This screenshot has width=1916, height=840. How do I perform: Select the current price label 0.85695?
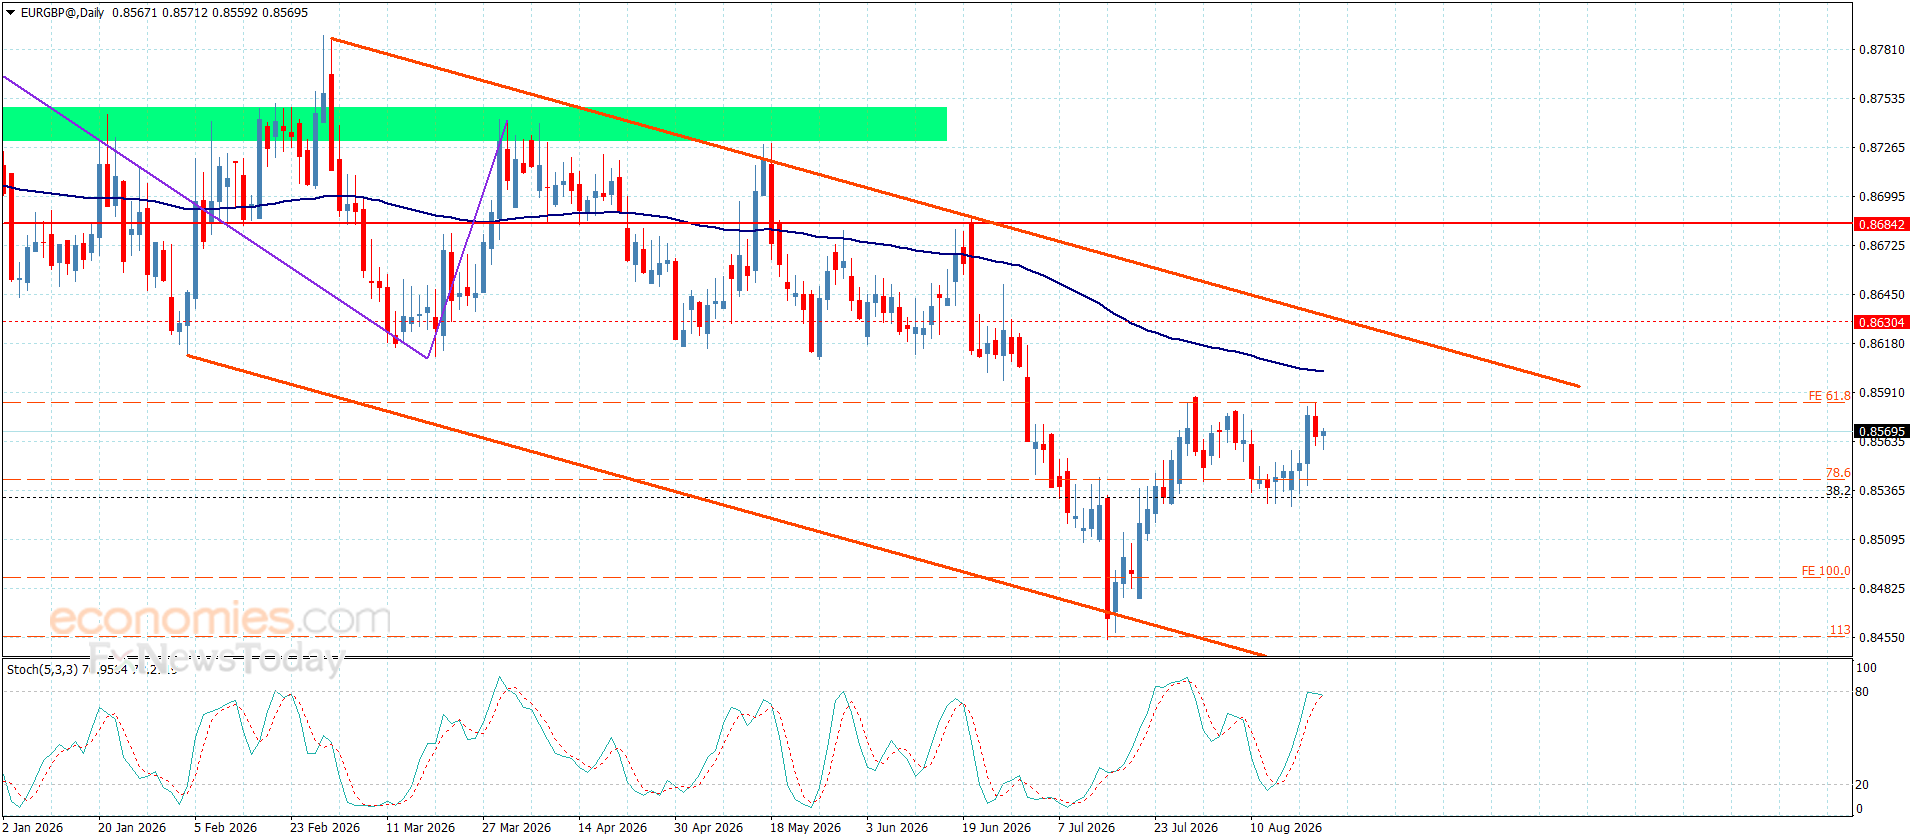1881,432
